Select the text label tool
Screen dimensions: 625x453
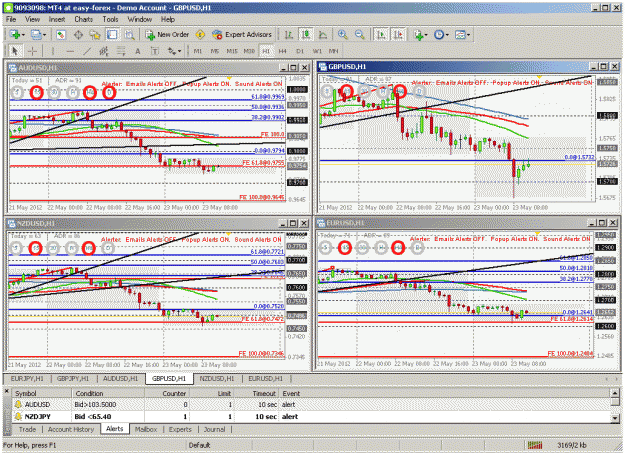(155, 51)
